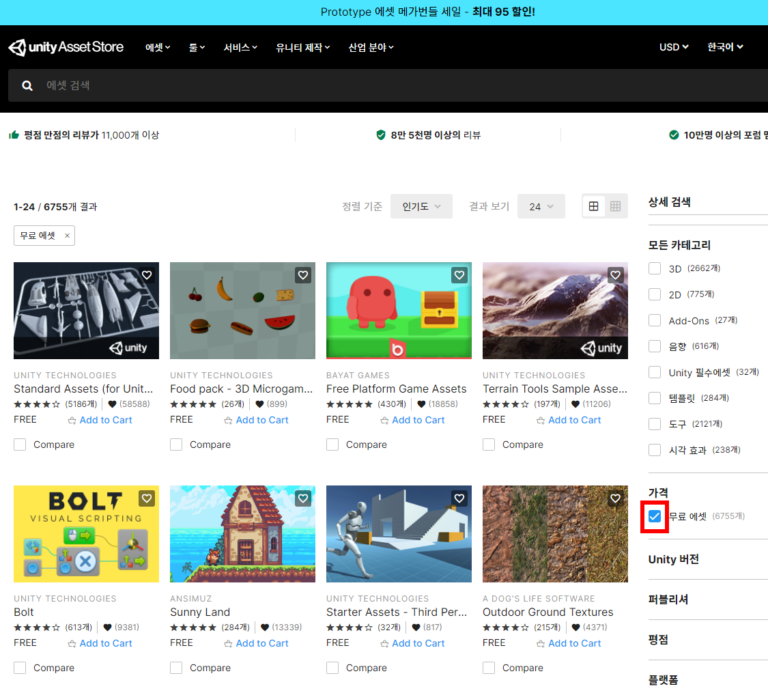Focus the 에셋 검색 search field
Image resolution: width=768 pixels, height=691 pixels.
(x=388, y=86)
